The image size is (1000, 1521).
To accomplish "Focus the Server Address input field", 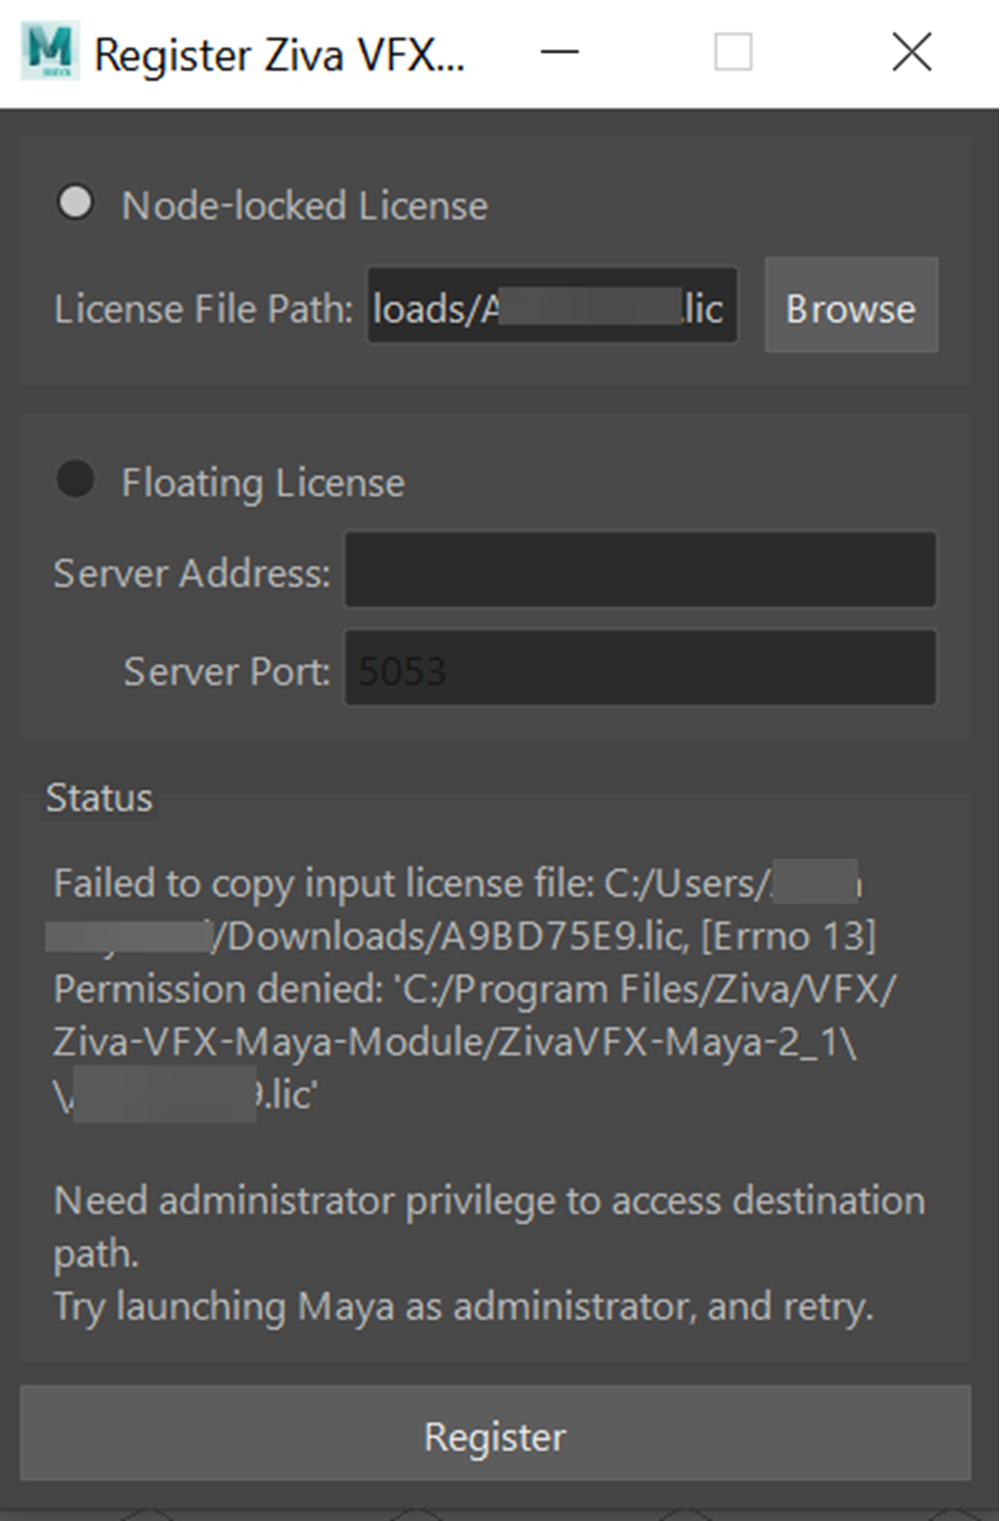I will click(641, 569).
